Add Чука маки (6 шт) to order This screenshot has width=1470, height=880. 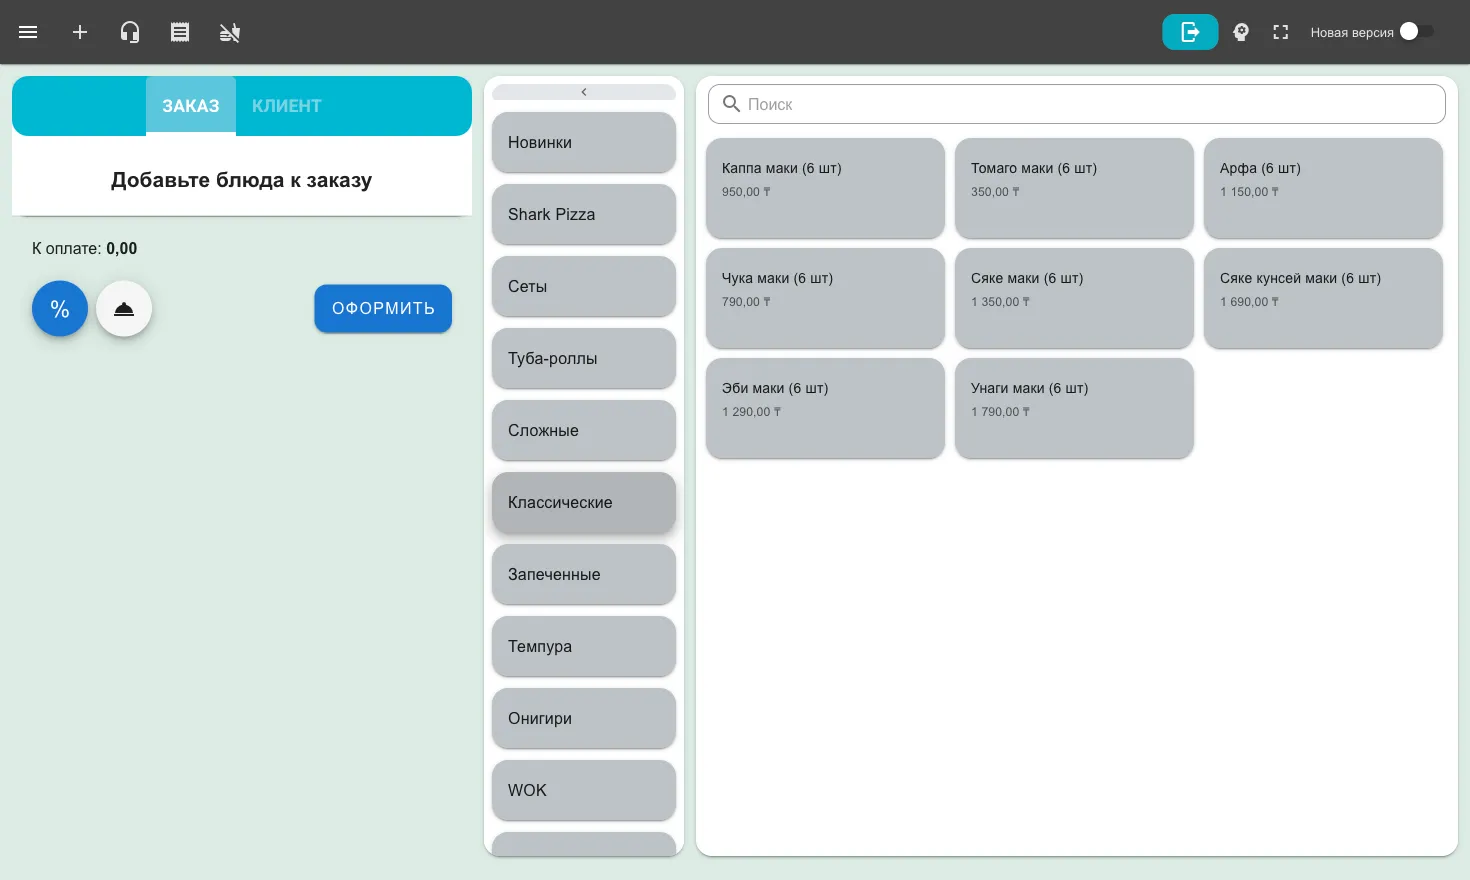click(825, 298)
